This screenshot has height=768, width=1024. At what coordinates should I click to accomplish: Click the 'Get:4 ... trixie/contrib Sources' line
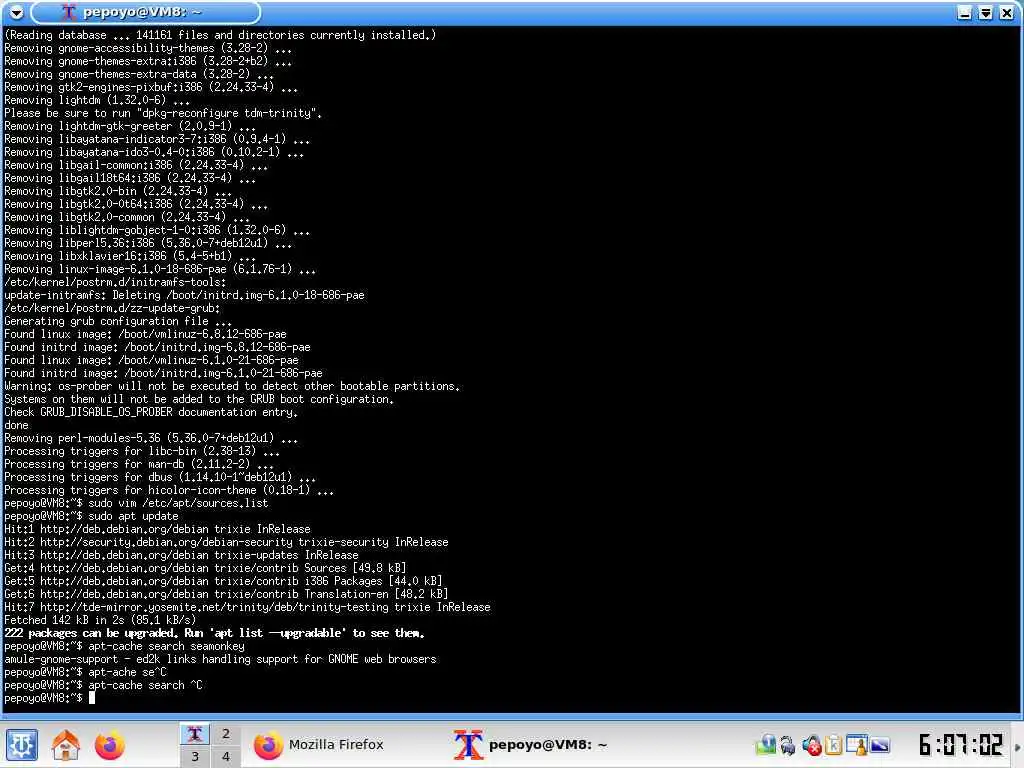coord(205,568)
